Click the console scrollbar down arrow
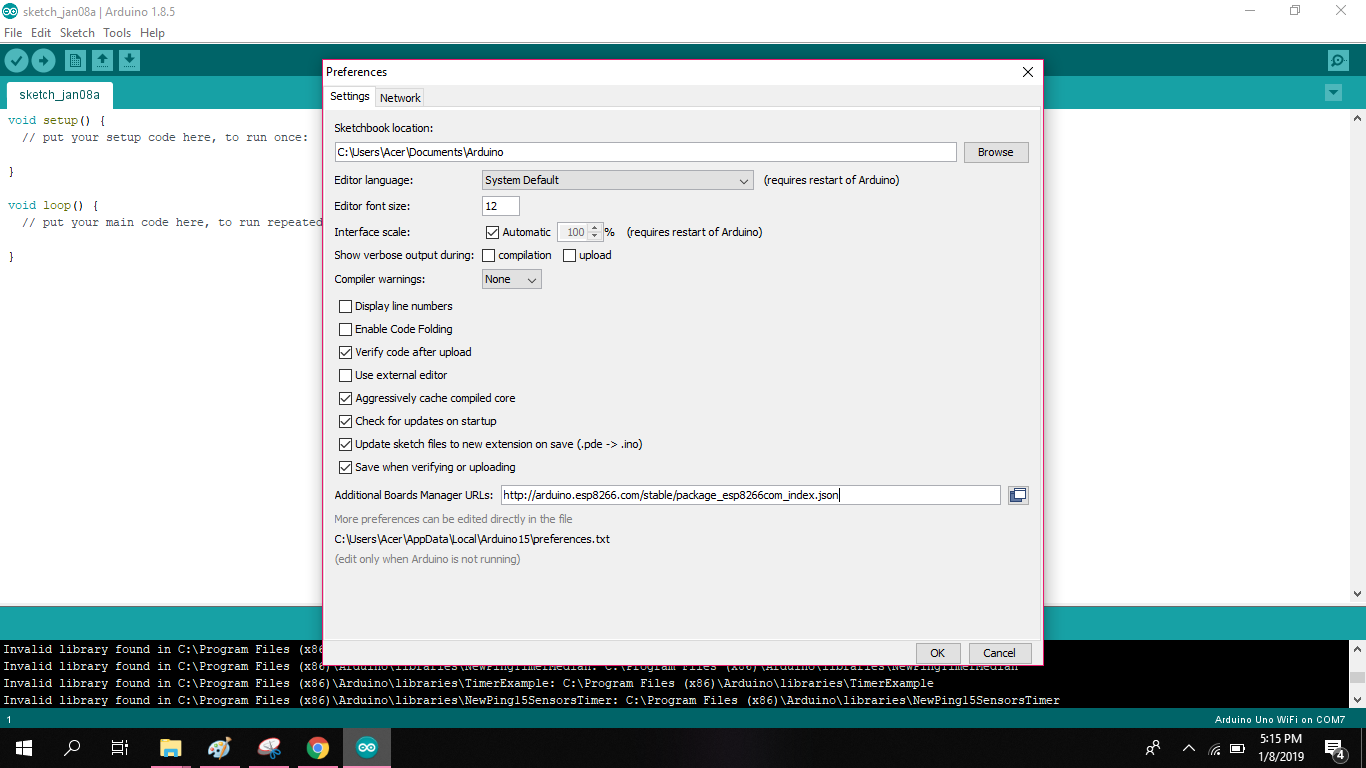Viewport: 1366px width, 768px height. (1357, 700)
